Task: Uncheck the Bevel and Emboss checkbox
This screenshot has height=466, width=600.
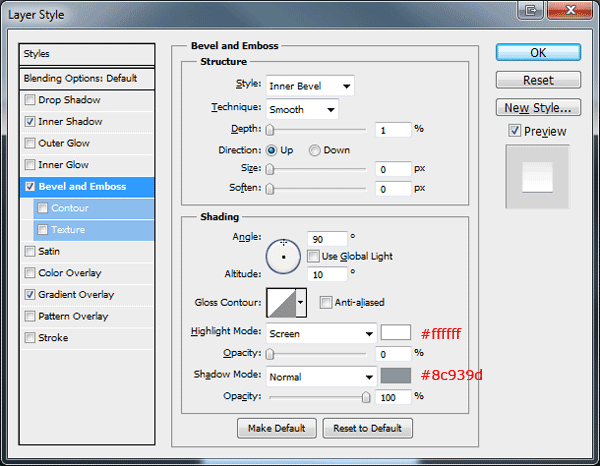Action: [30, 187]
